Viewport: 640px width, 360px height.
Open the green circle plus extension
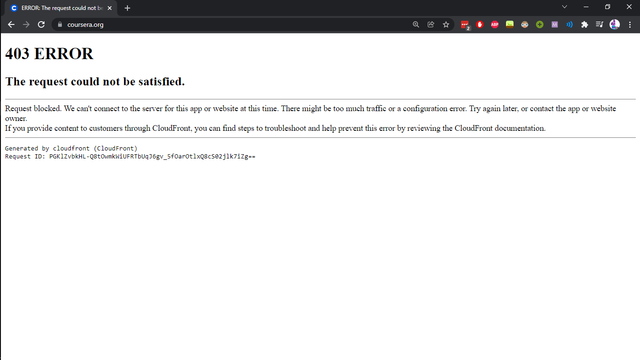(540, 24)
